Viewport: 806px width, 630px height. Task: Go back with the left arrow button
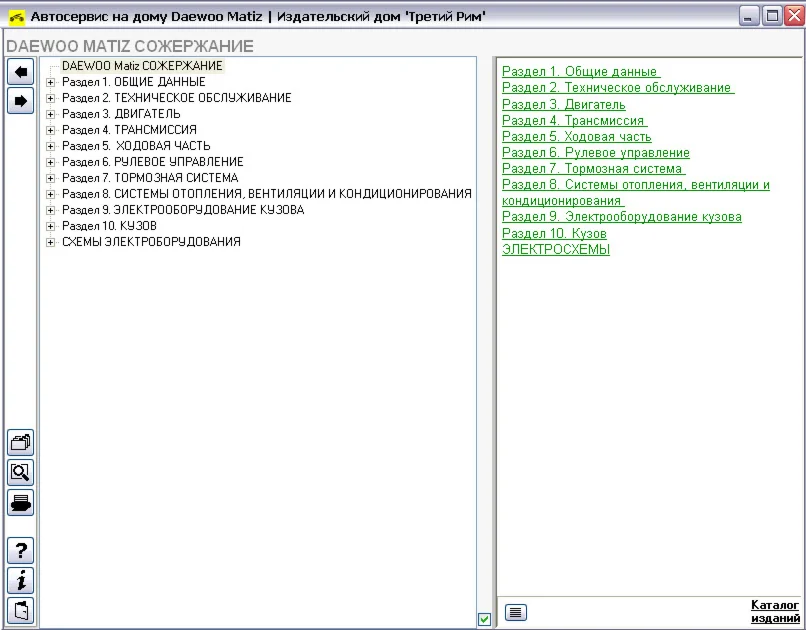21,72
